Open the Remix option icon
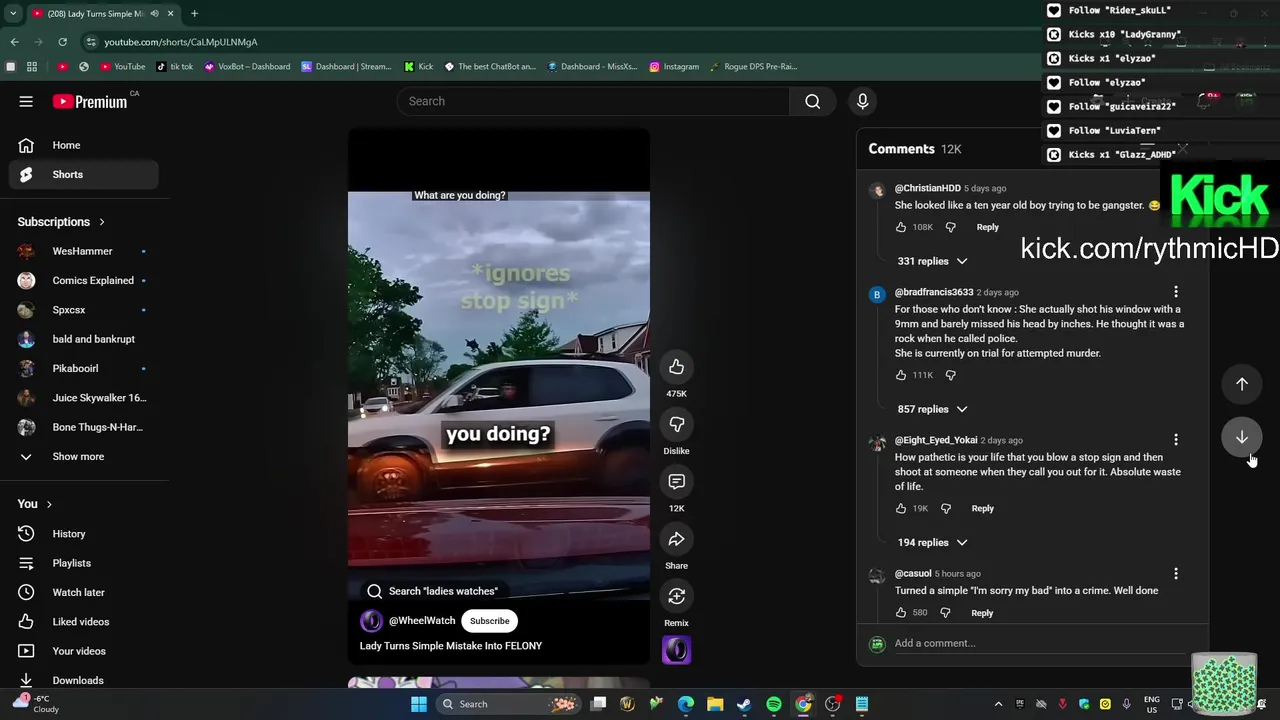 676,596
